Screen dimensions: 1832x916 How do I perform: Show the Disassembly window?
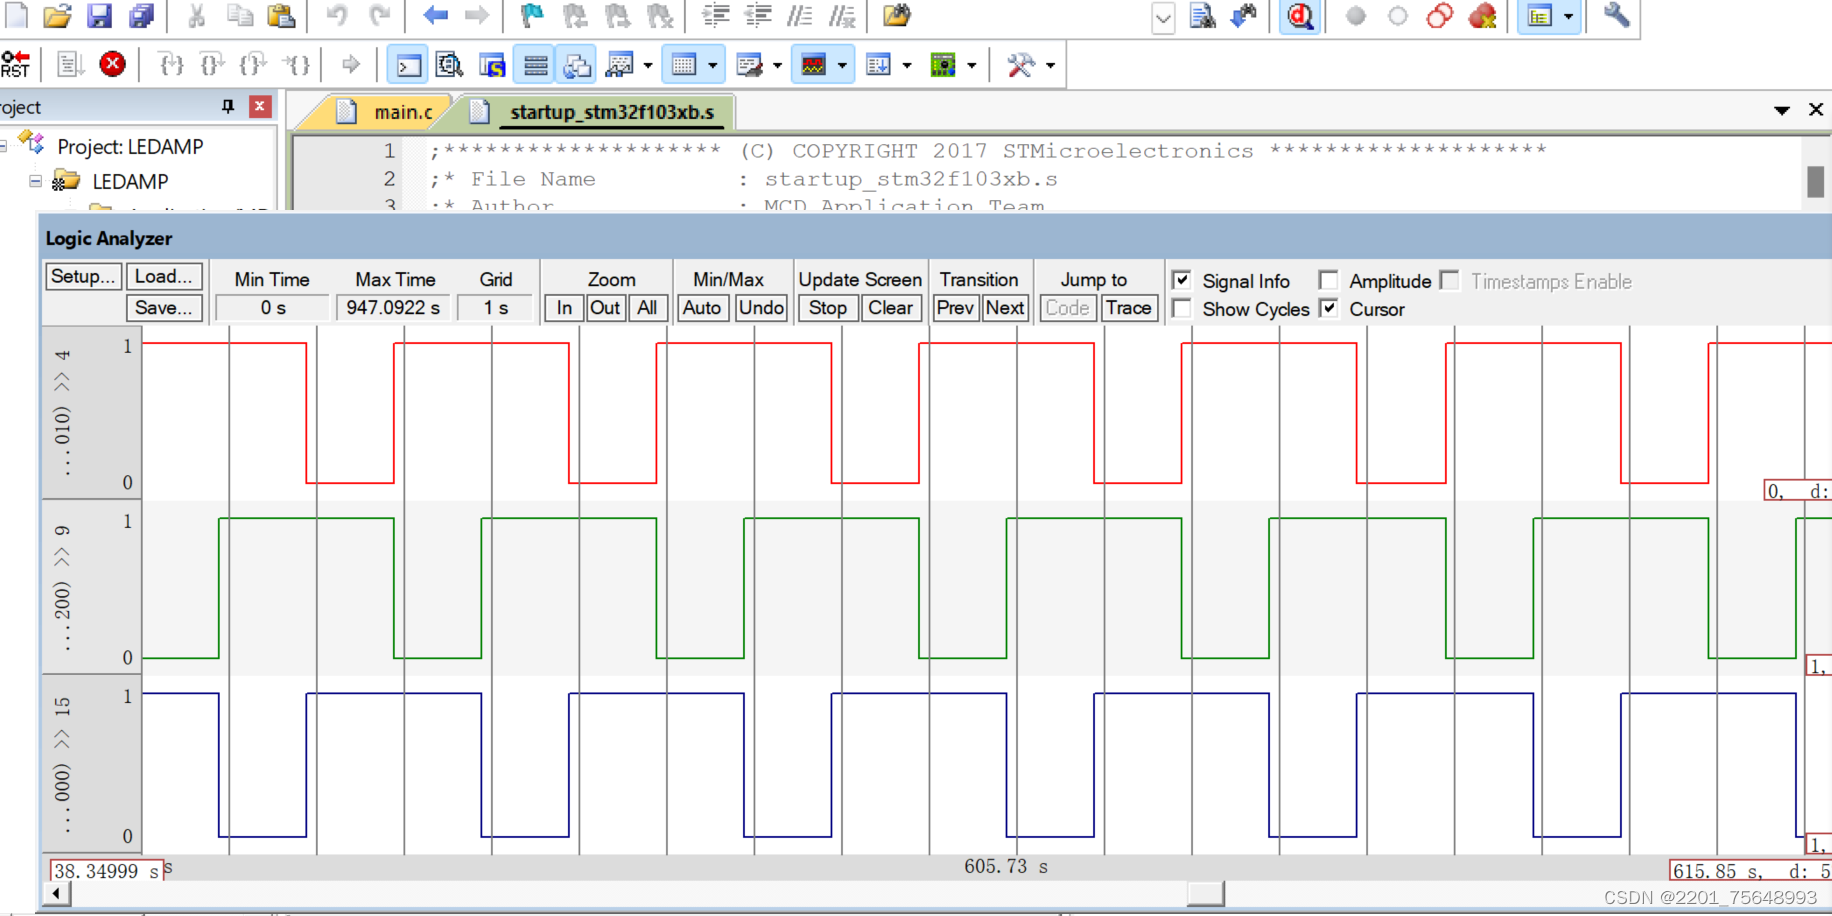point(450,66)
